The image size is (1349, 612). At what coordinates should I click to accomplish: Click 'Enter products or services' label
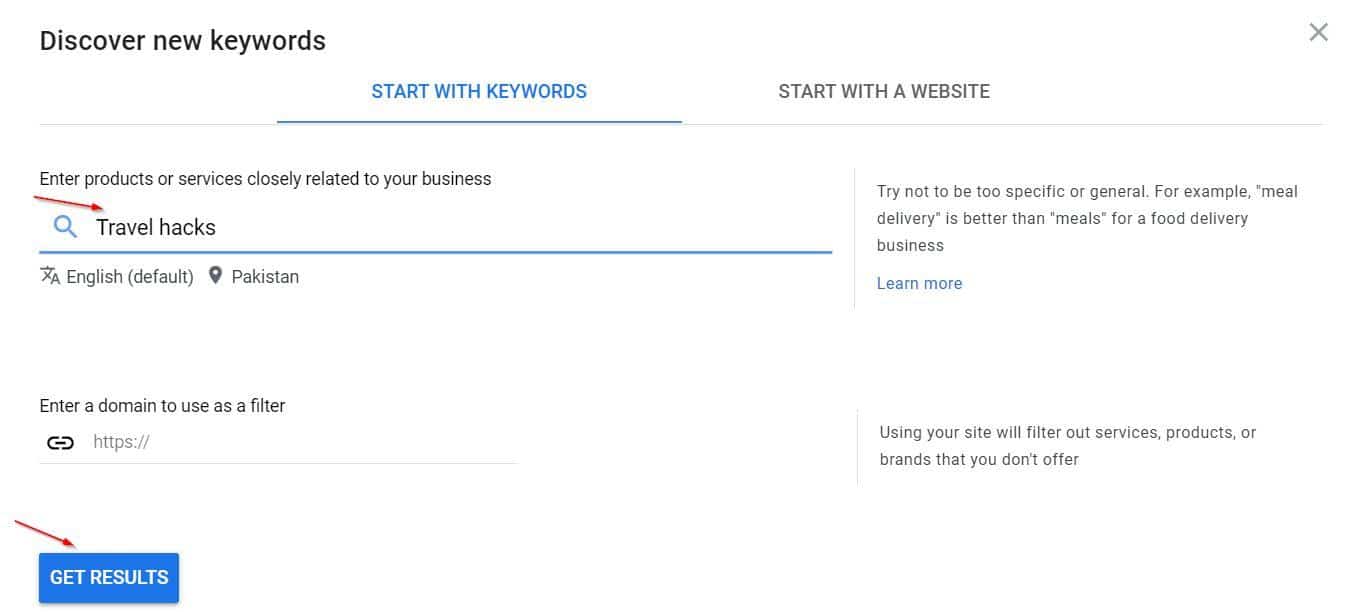pos(265,179)
